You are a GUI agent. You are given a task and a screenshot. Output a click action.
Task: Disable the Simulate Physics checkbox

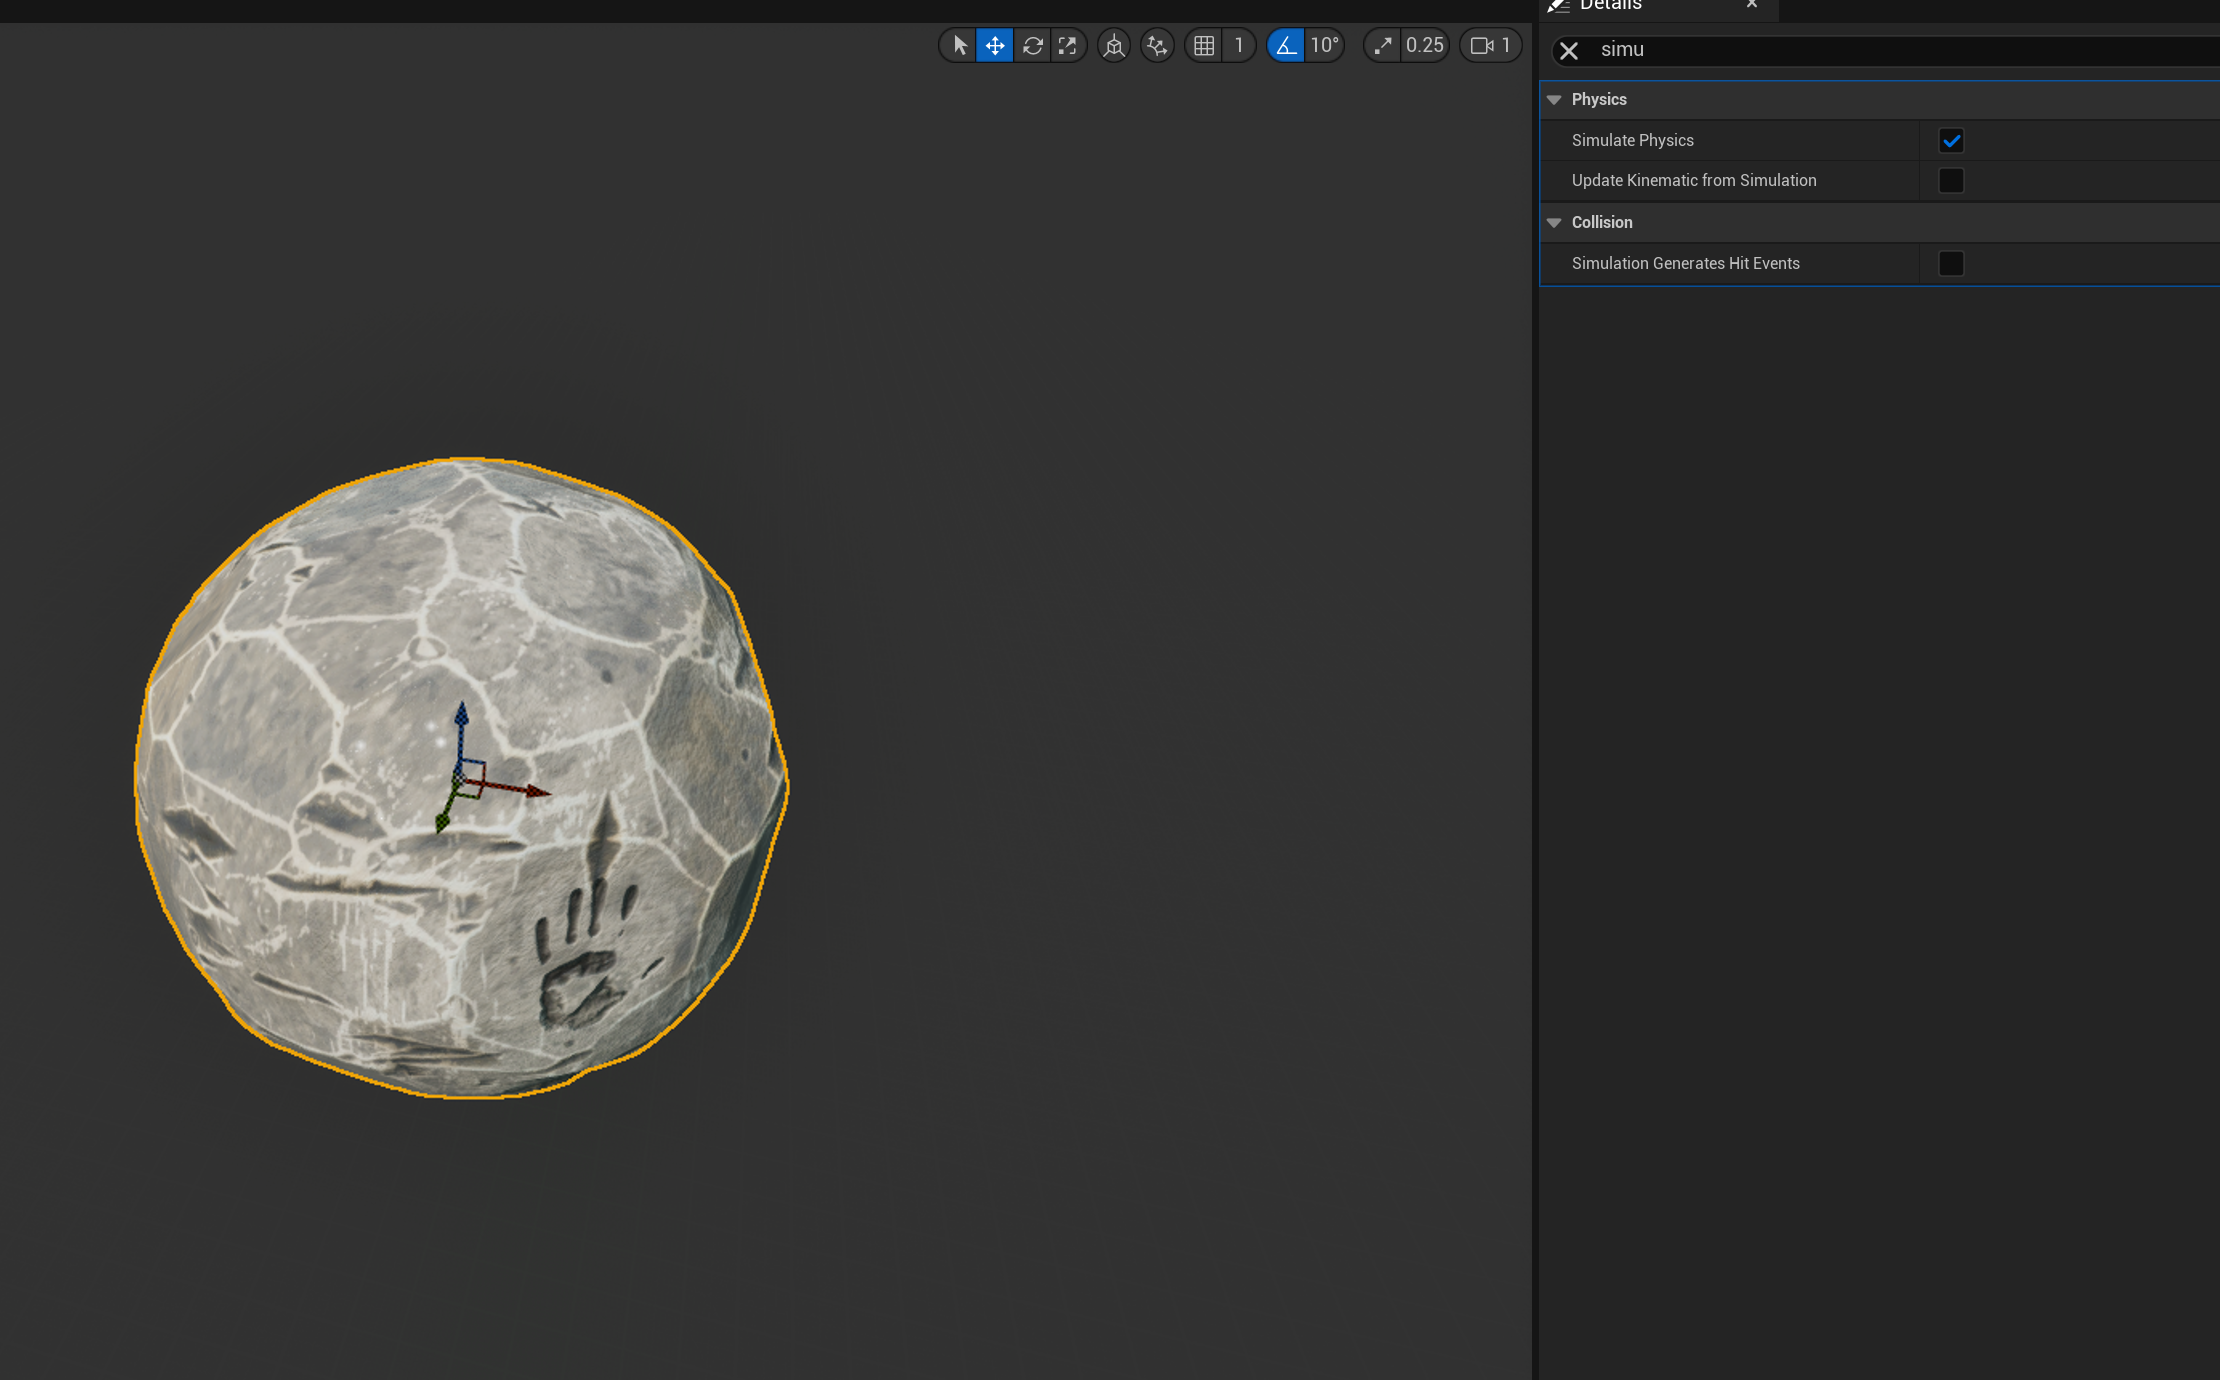point(1950,141)
